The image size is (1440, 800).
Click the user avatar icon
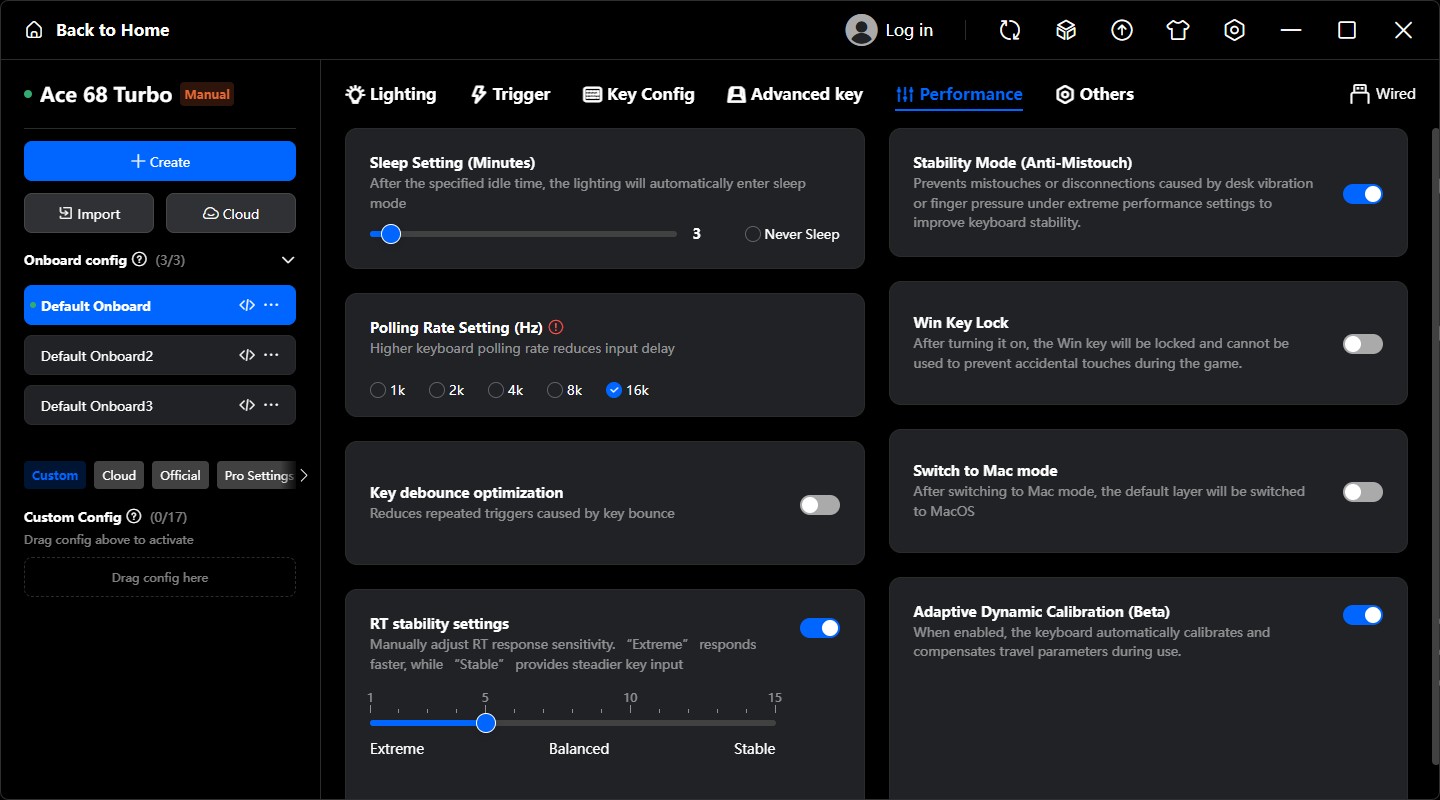coord(861,30)
